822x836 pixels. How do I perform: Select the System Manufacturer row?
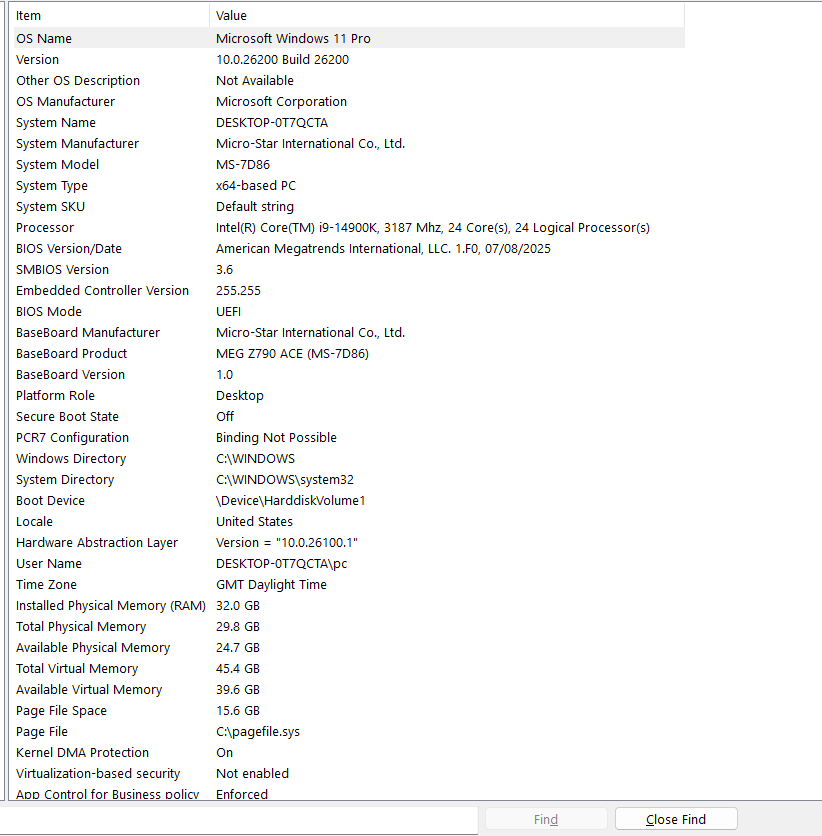[349, 143]
